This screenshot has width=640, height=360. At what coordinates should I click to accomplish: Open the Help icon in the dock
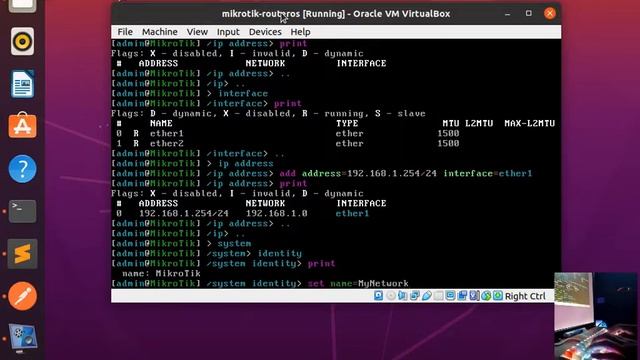(x=22, y=169)
